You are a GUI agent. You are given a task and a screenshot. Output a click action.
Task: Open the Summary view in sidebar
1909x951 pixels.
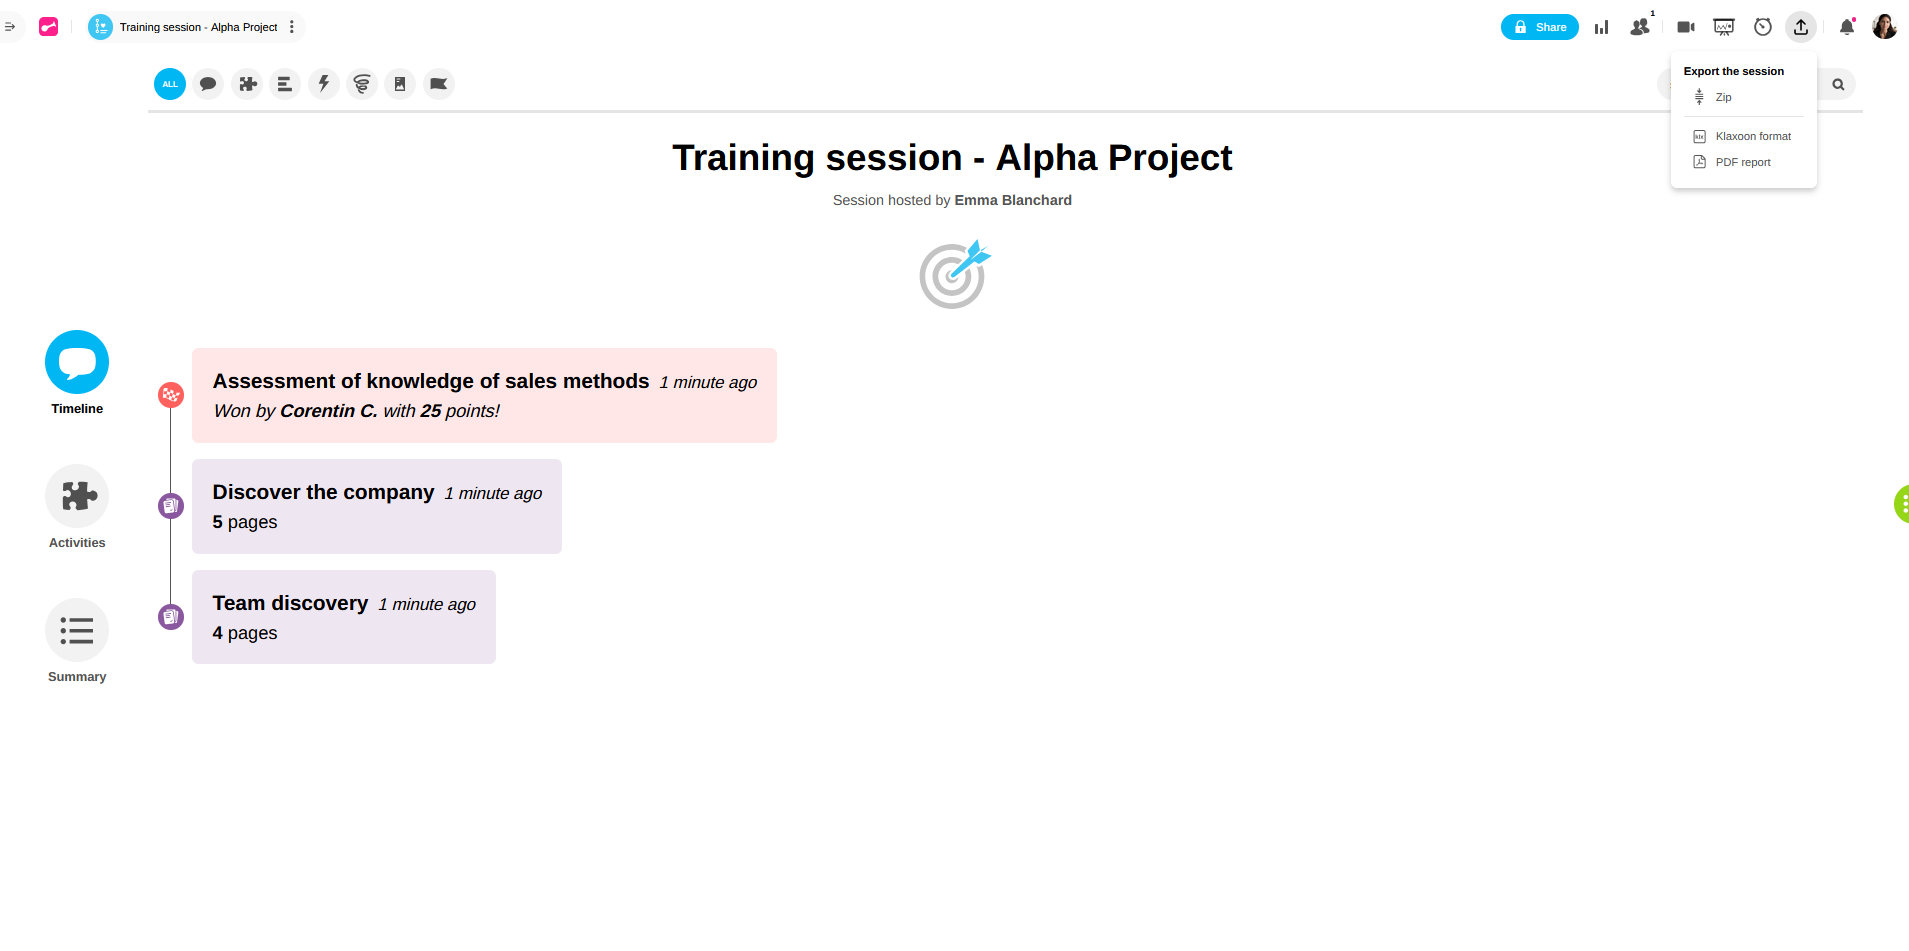77,631
